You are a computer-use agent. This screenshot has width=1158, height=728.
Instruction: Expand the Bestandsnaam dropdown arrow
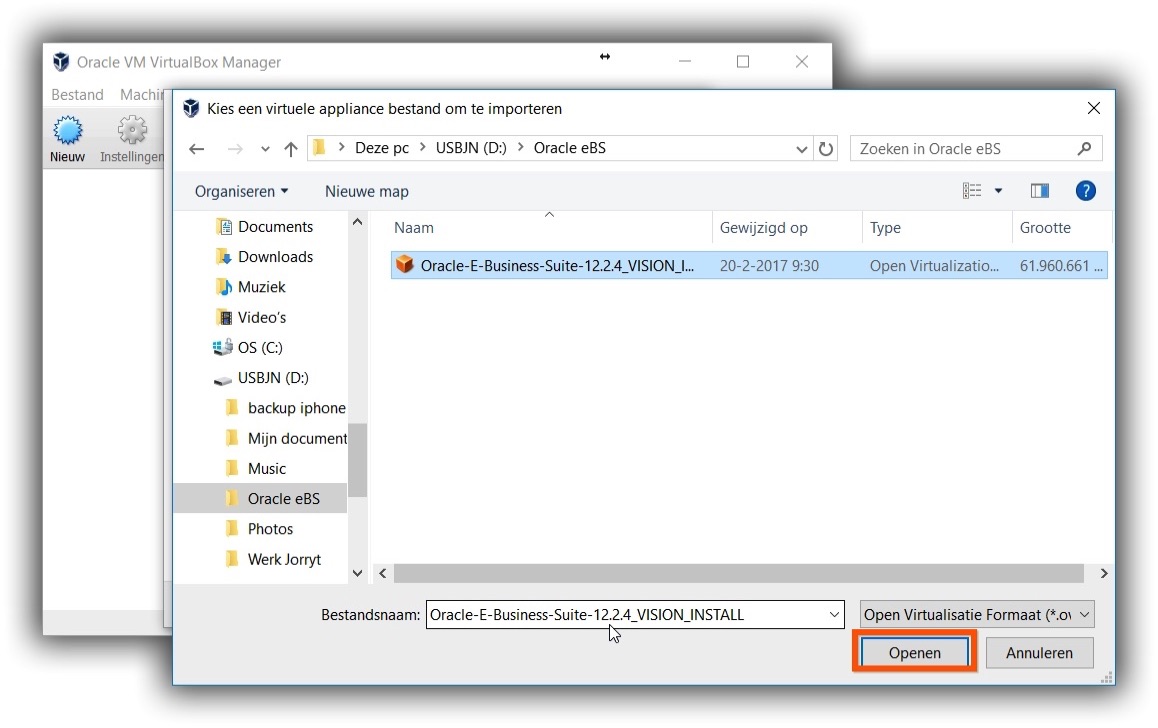point(834,615)
